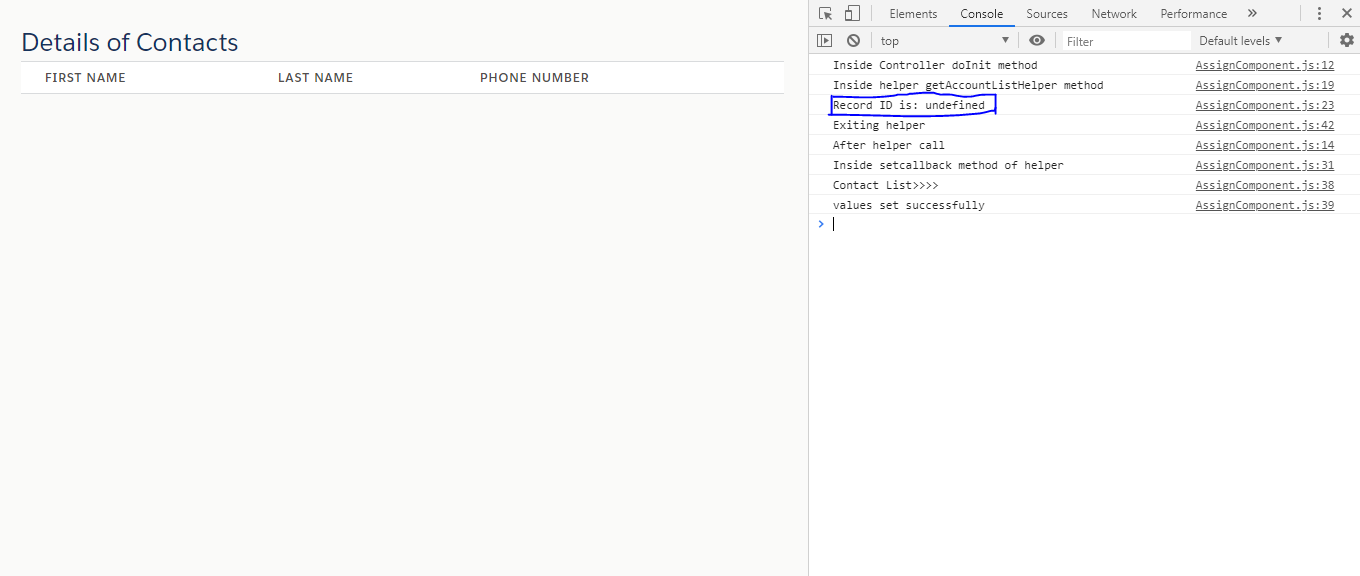
Task: Select 'Inside Controller doInit method' log text
Action: [x=935, y=65]
